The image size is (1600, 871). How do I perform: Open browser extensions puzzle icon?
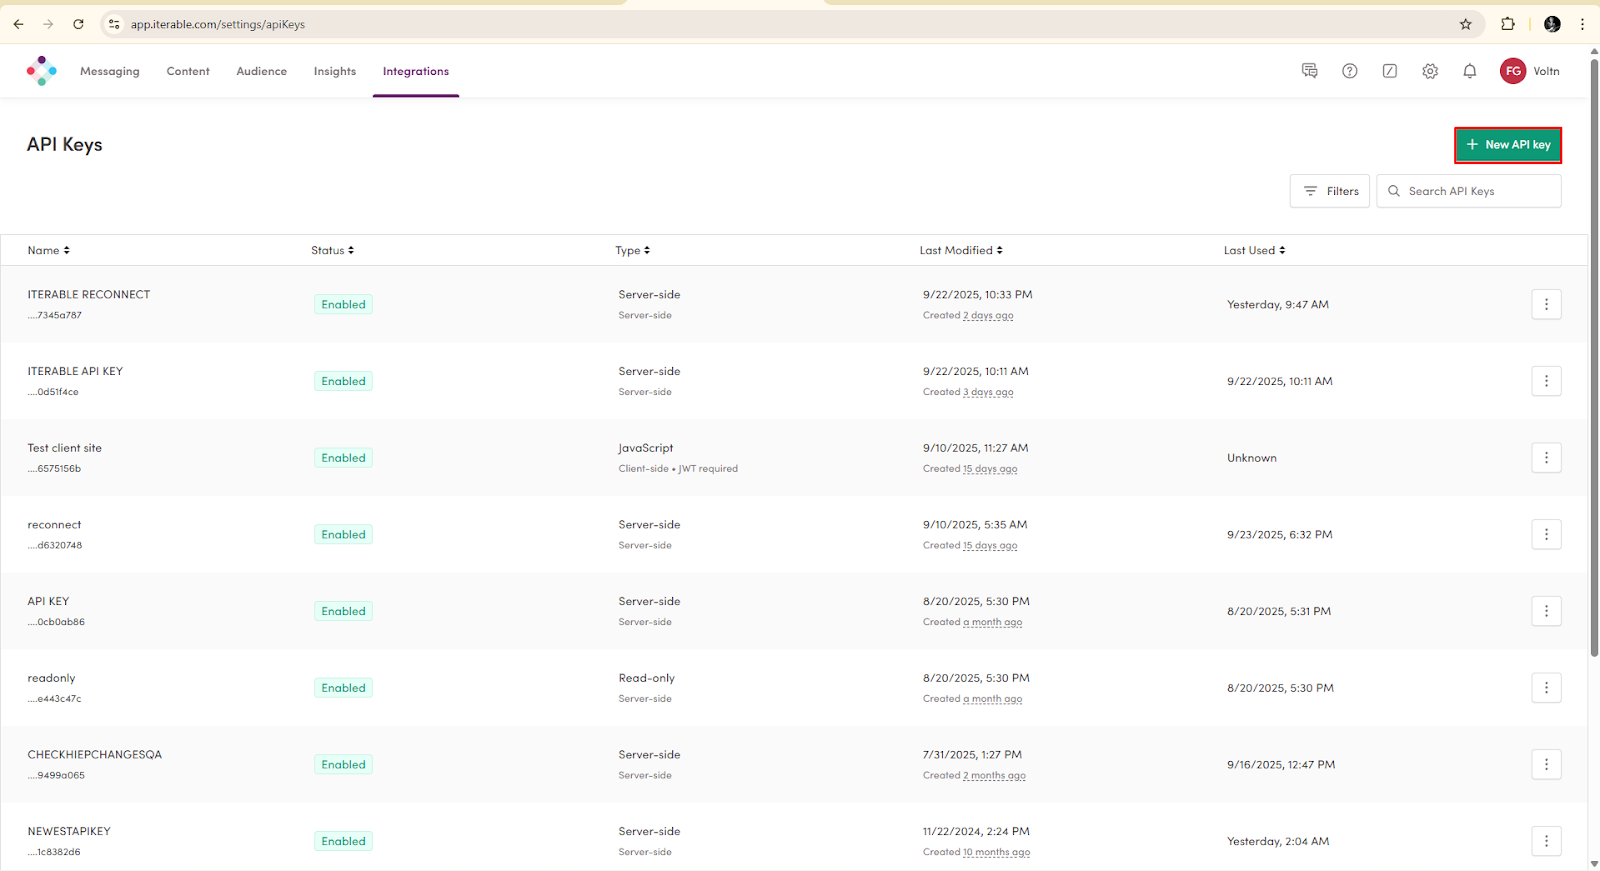click(x=1507, y=24)
